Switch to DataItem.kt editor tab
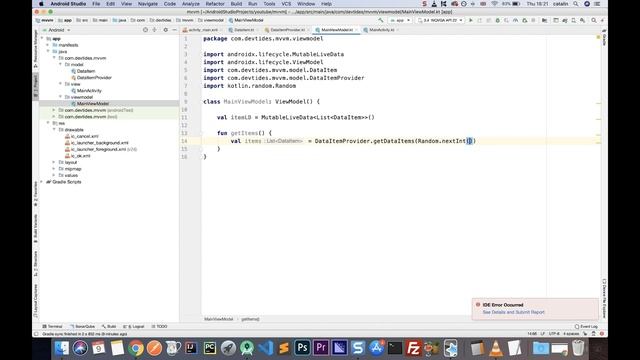 pos(244,30)
